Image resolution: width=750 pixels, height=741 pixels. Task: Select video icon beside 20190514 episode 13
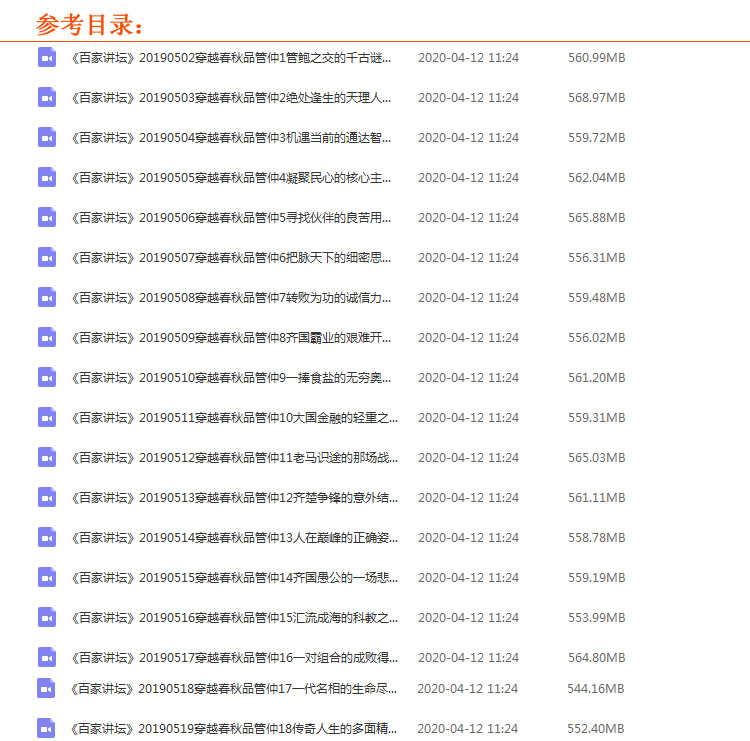pos(47,538)
